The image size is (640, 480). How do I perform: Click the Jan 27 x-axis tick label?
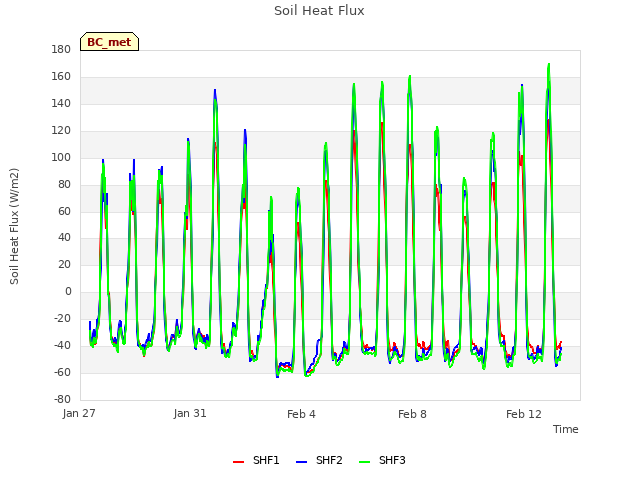pos(79,413)
